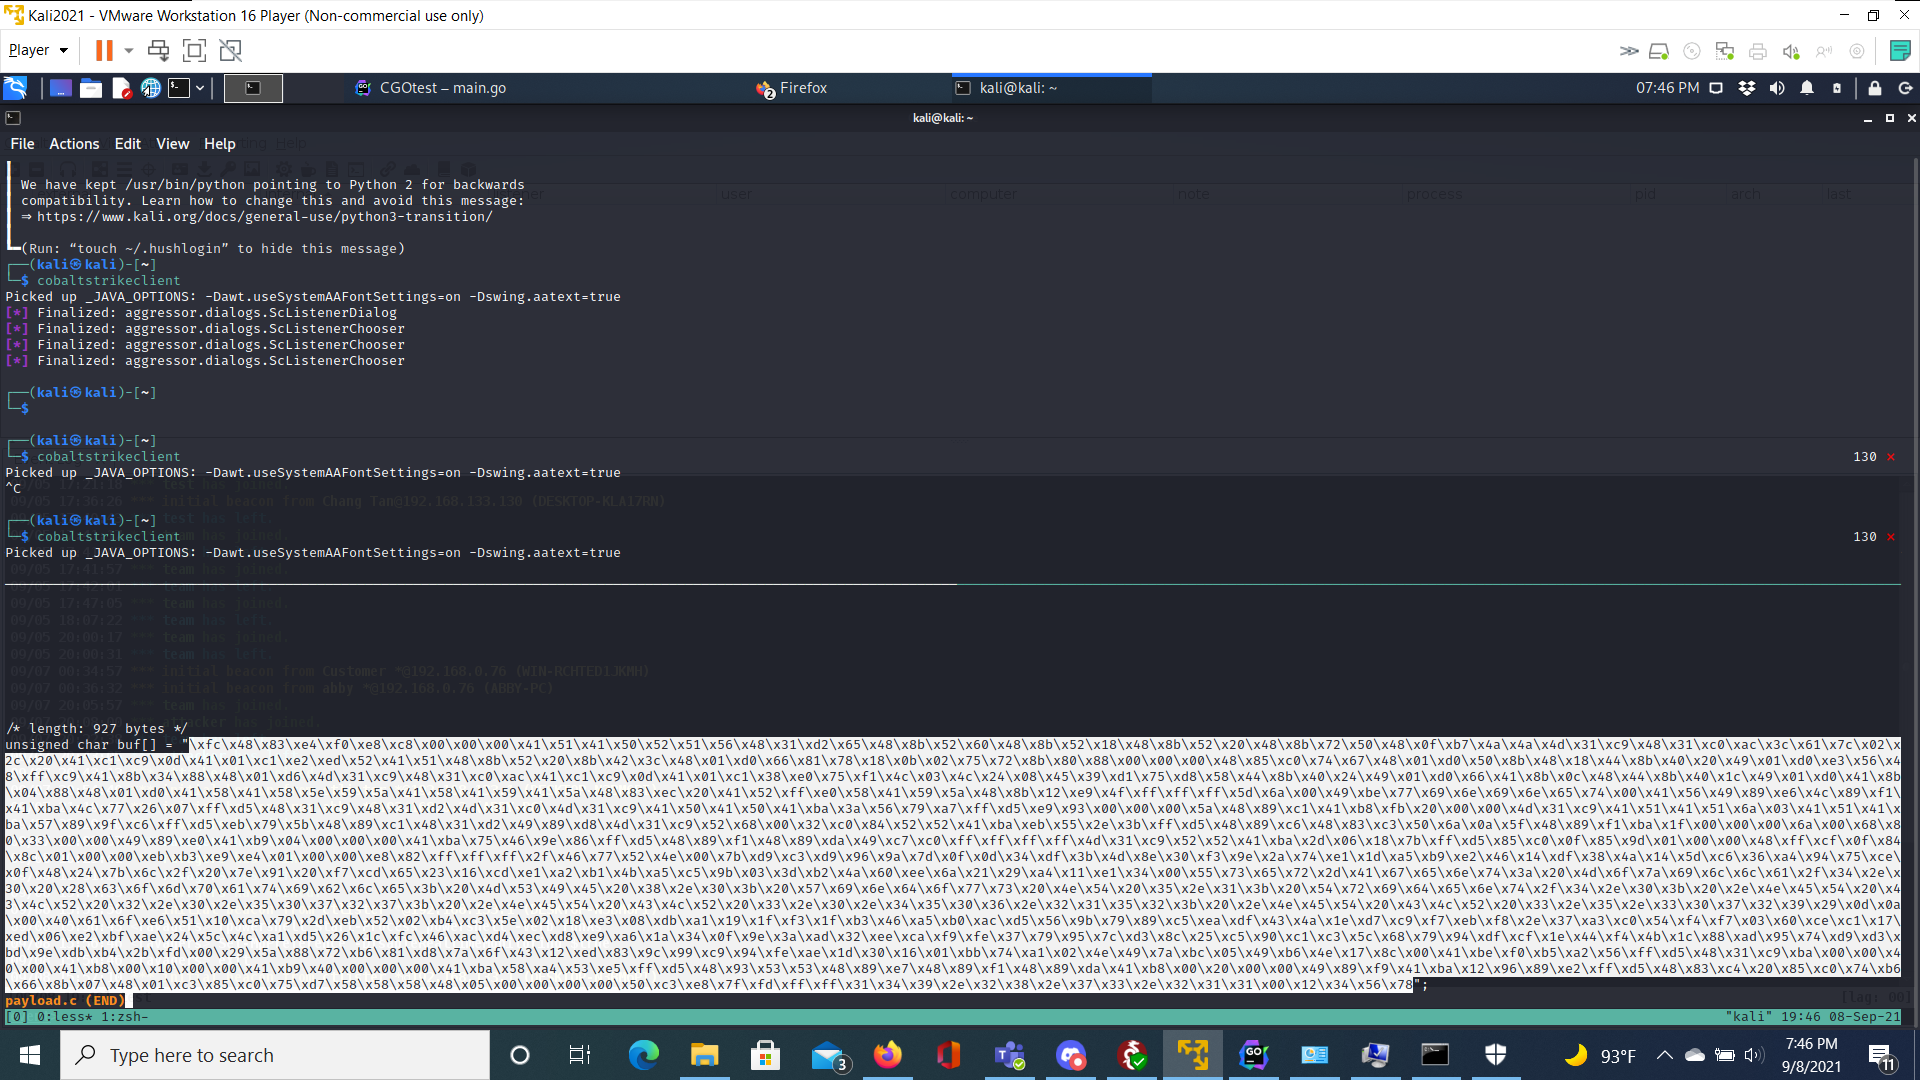Enter VMware full screen mode
Screen dimensions: 1920x1080
click(x=194, y=50)
